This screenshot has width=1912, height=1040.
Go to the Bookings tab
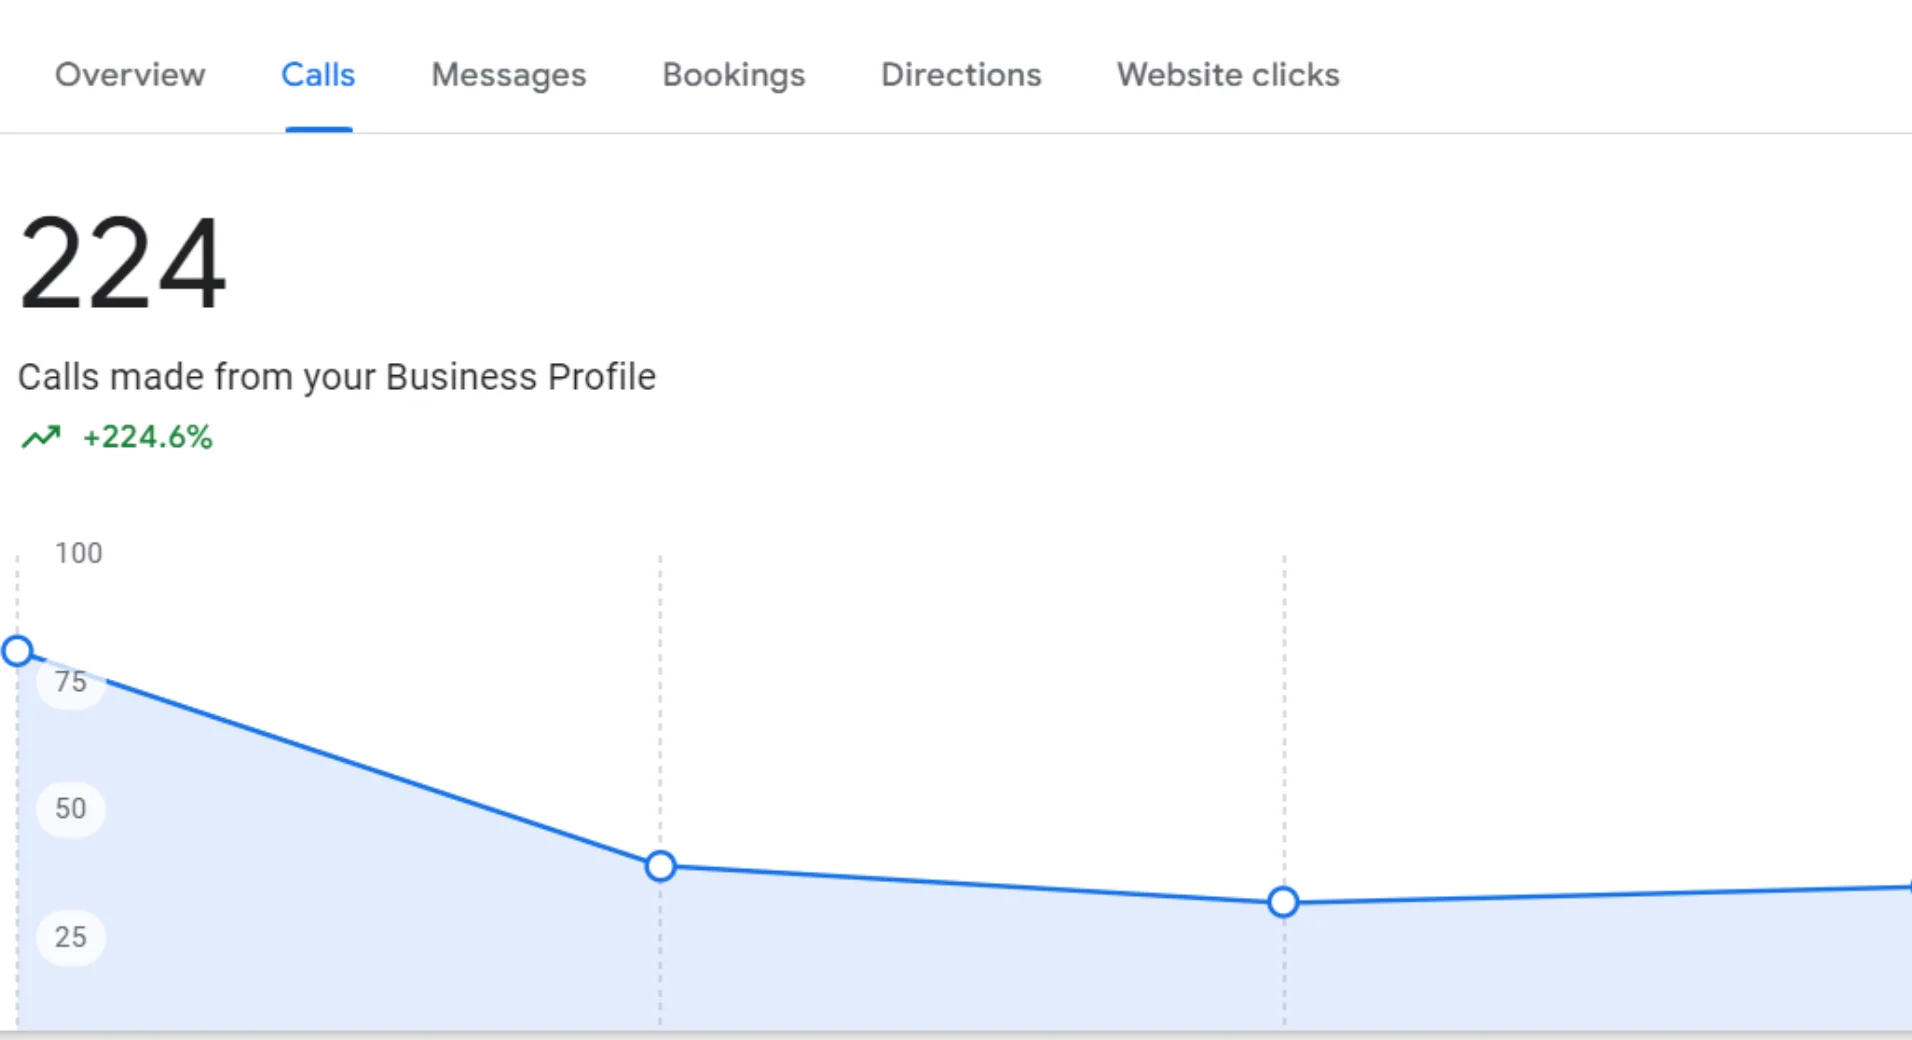733,75
